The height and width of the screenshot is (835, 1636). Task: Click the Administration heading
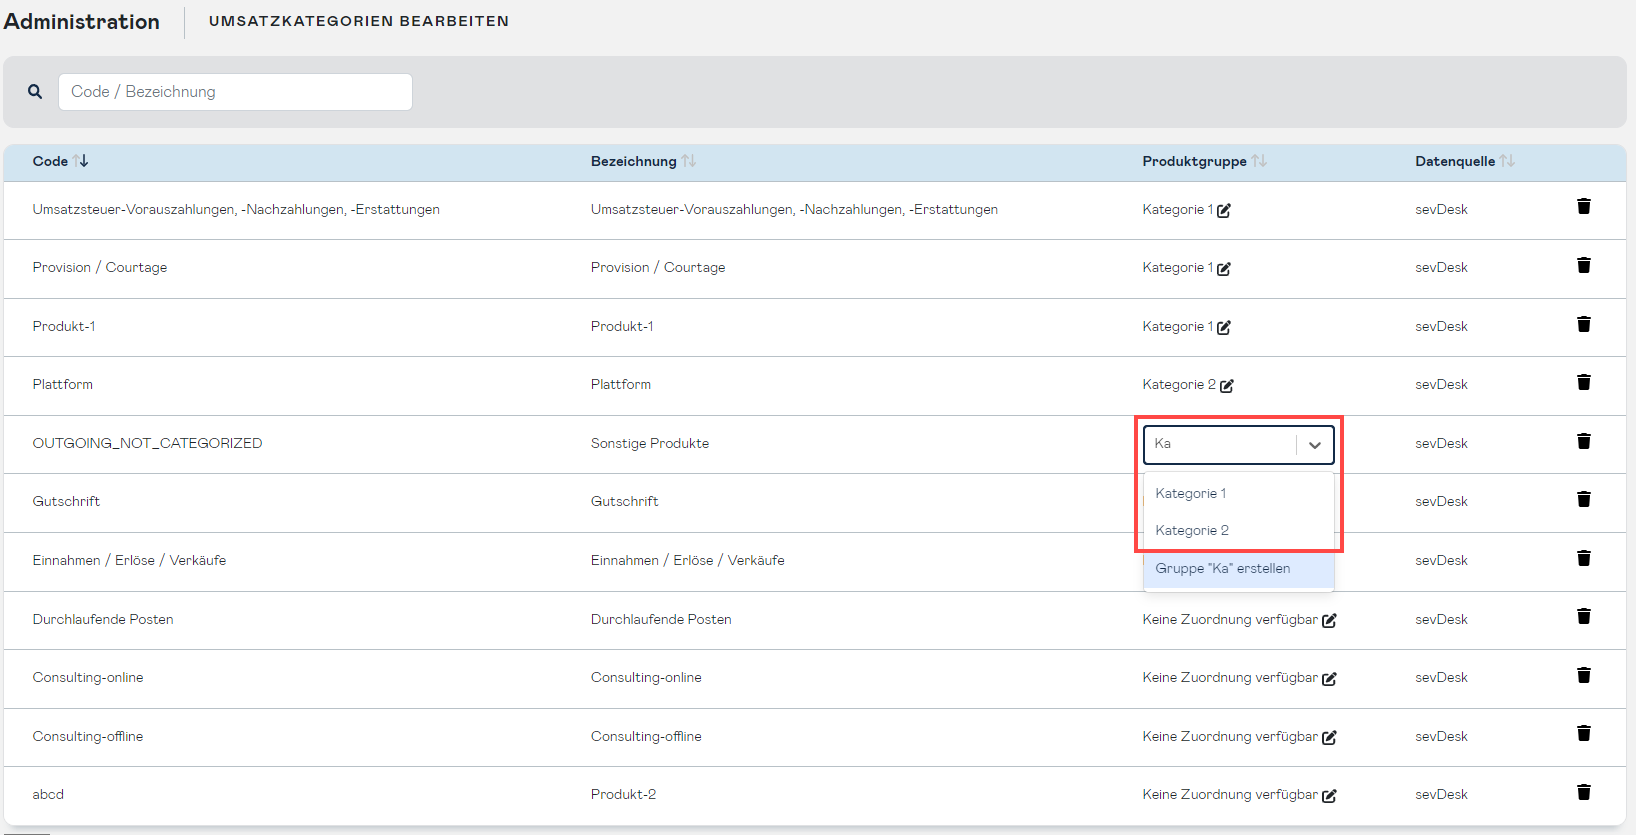(x=82, y=21)
